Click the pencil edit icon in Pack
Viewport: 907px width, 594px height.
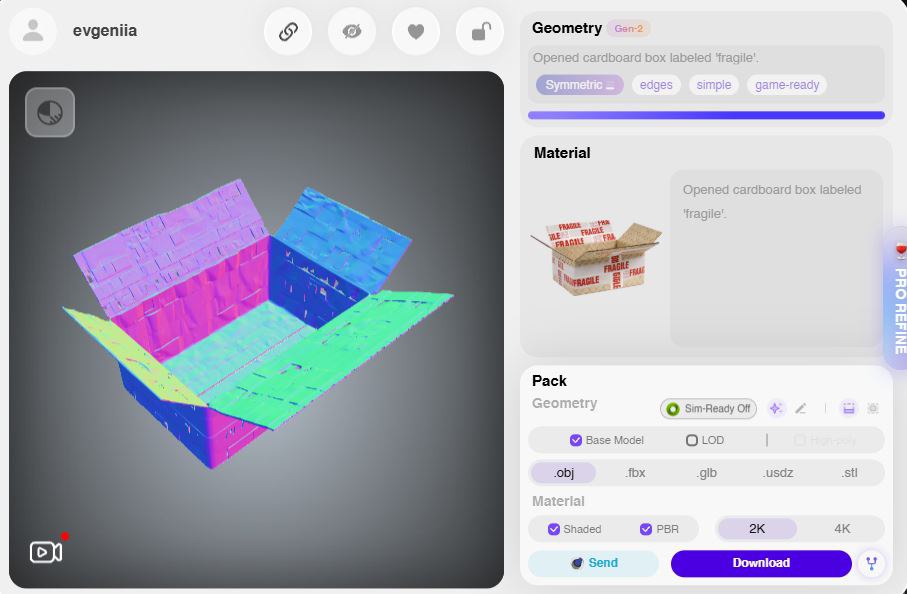point(801,409)
